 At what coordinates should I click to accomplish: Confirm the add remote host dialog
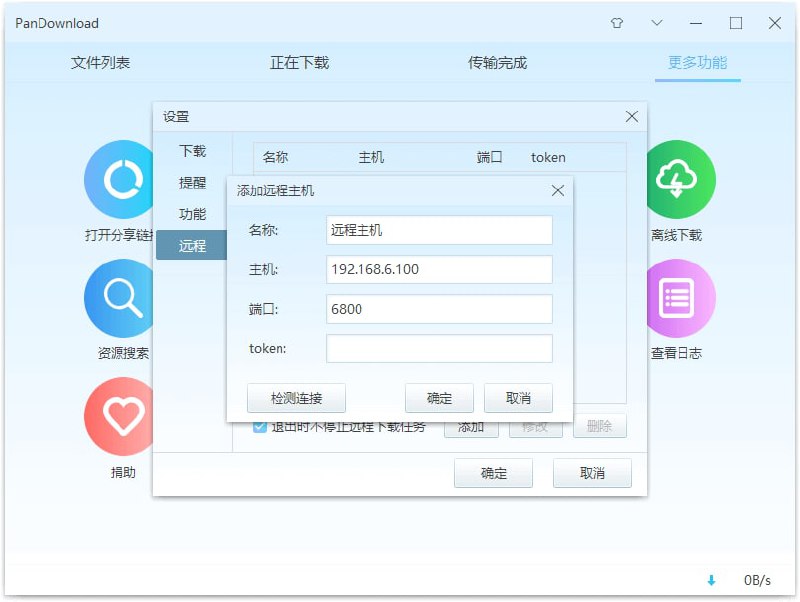tap(439, 398)
